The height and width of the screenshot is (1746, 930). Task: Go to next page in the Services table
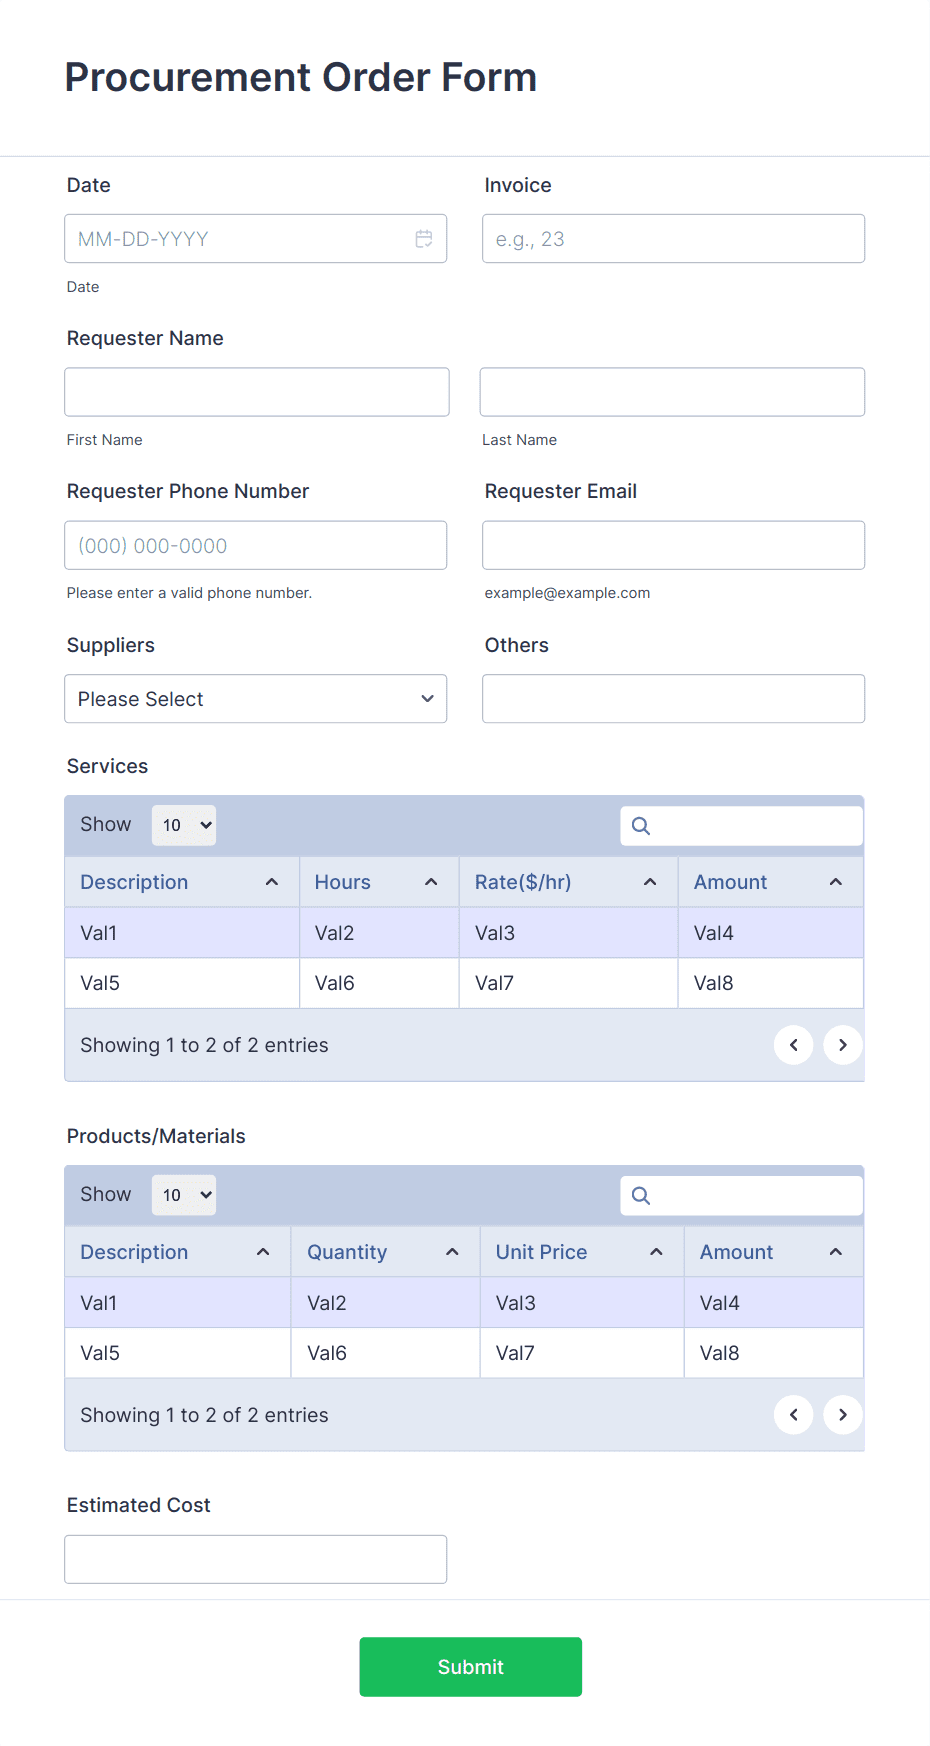coord(842,1044)
